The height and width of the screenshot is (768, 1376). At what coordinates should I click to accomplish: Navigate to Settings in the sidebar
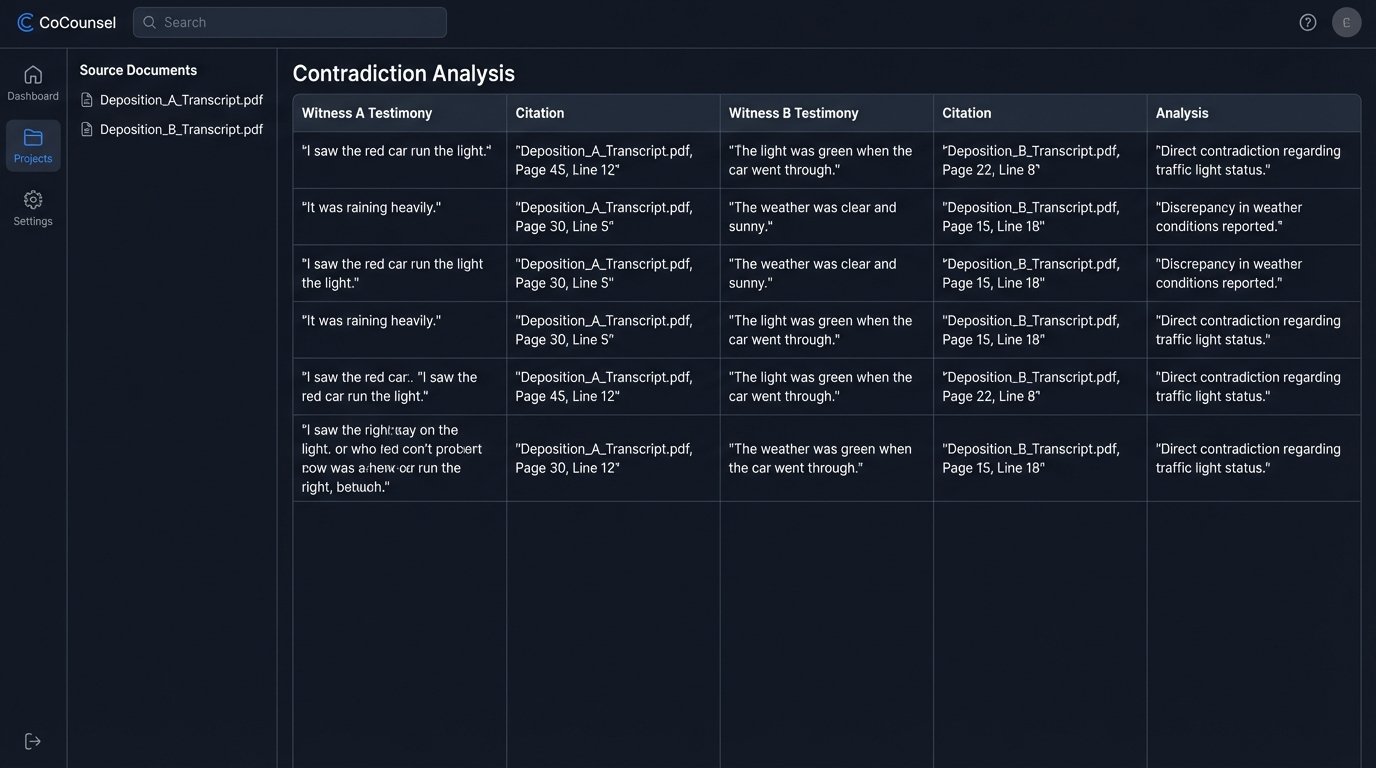pos(33,210)
